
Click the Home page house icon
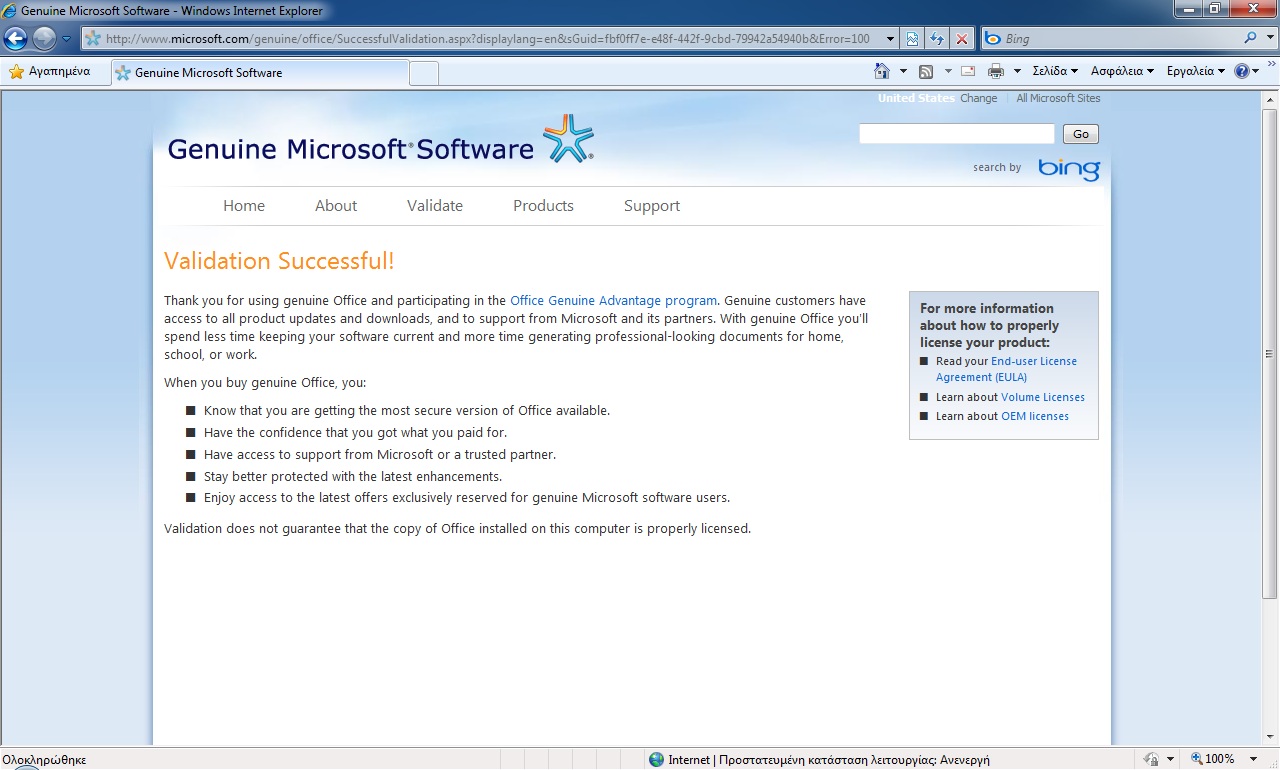pos(881,71)
